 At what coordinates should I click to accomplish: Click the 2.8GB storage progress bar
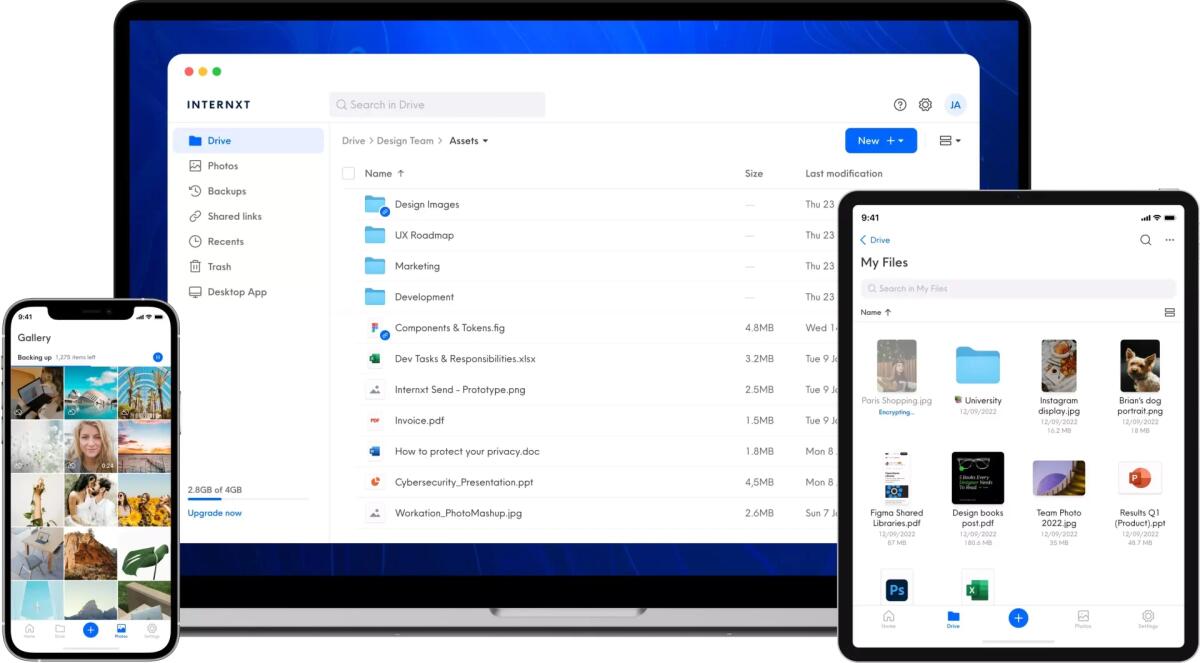(246, 499)
